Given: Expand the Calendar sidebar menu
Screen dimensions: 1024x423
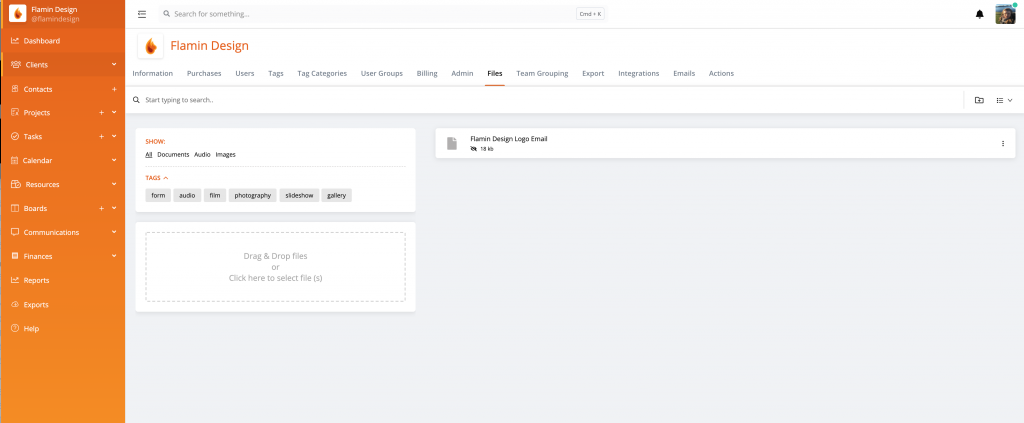Looking at the screenshot, I should [114, 160].
